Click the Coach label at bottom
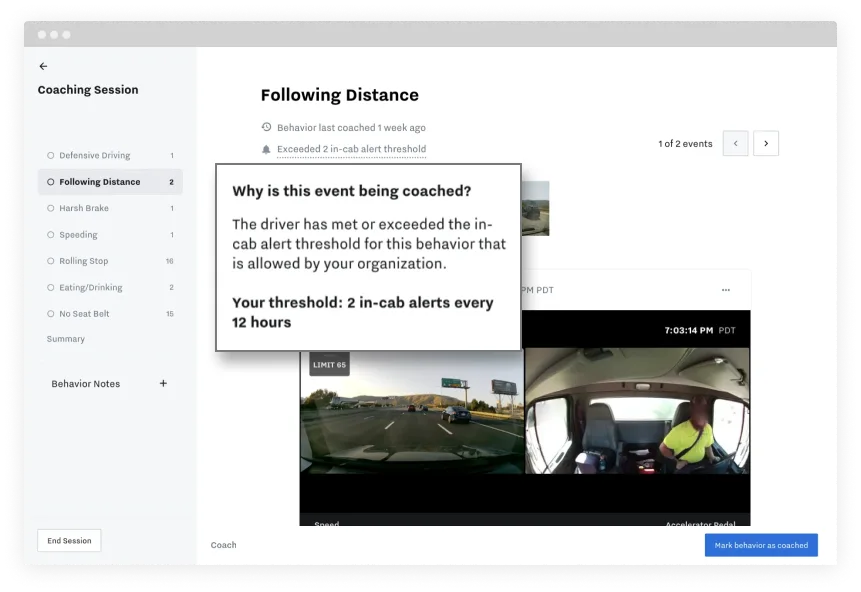 click(223, 545)
